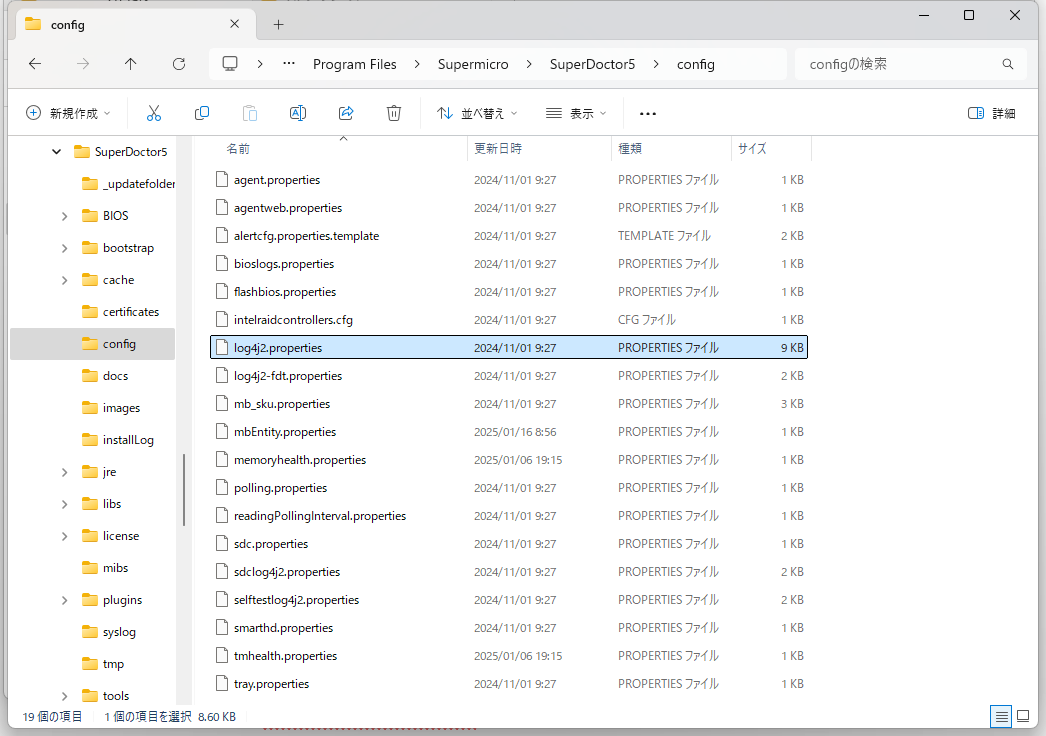Switch to large thumbnails view icon
Image resolution: width=1046 pixels, height=736 pixels.
[x=1023, y=717]
